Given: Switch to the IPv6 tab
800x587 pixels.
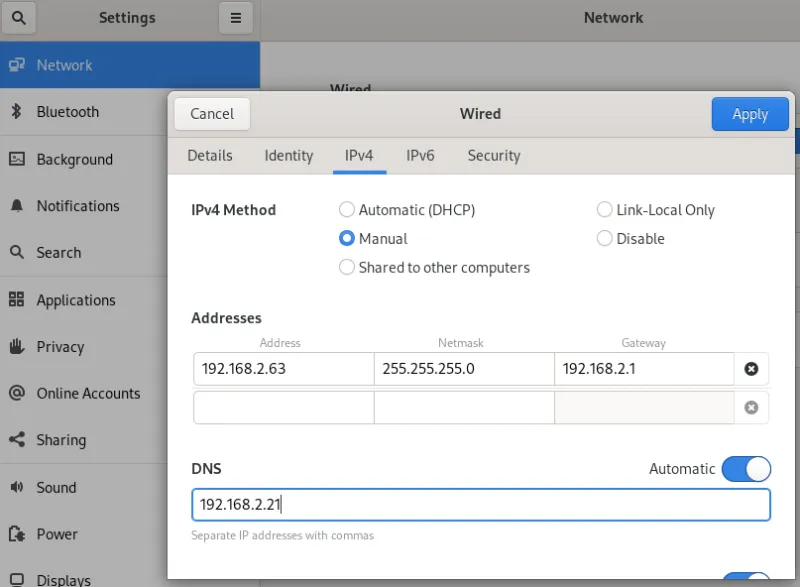Looking at the screenshot, I should (x=421, y=156).
